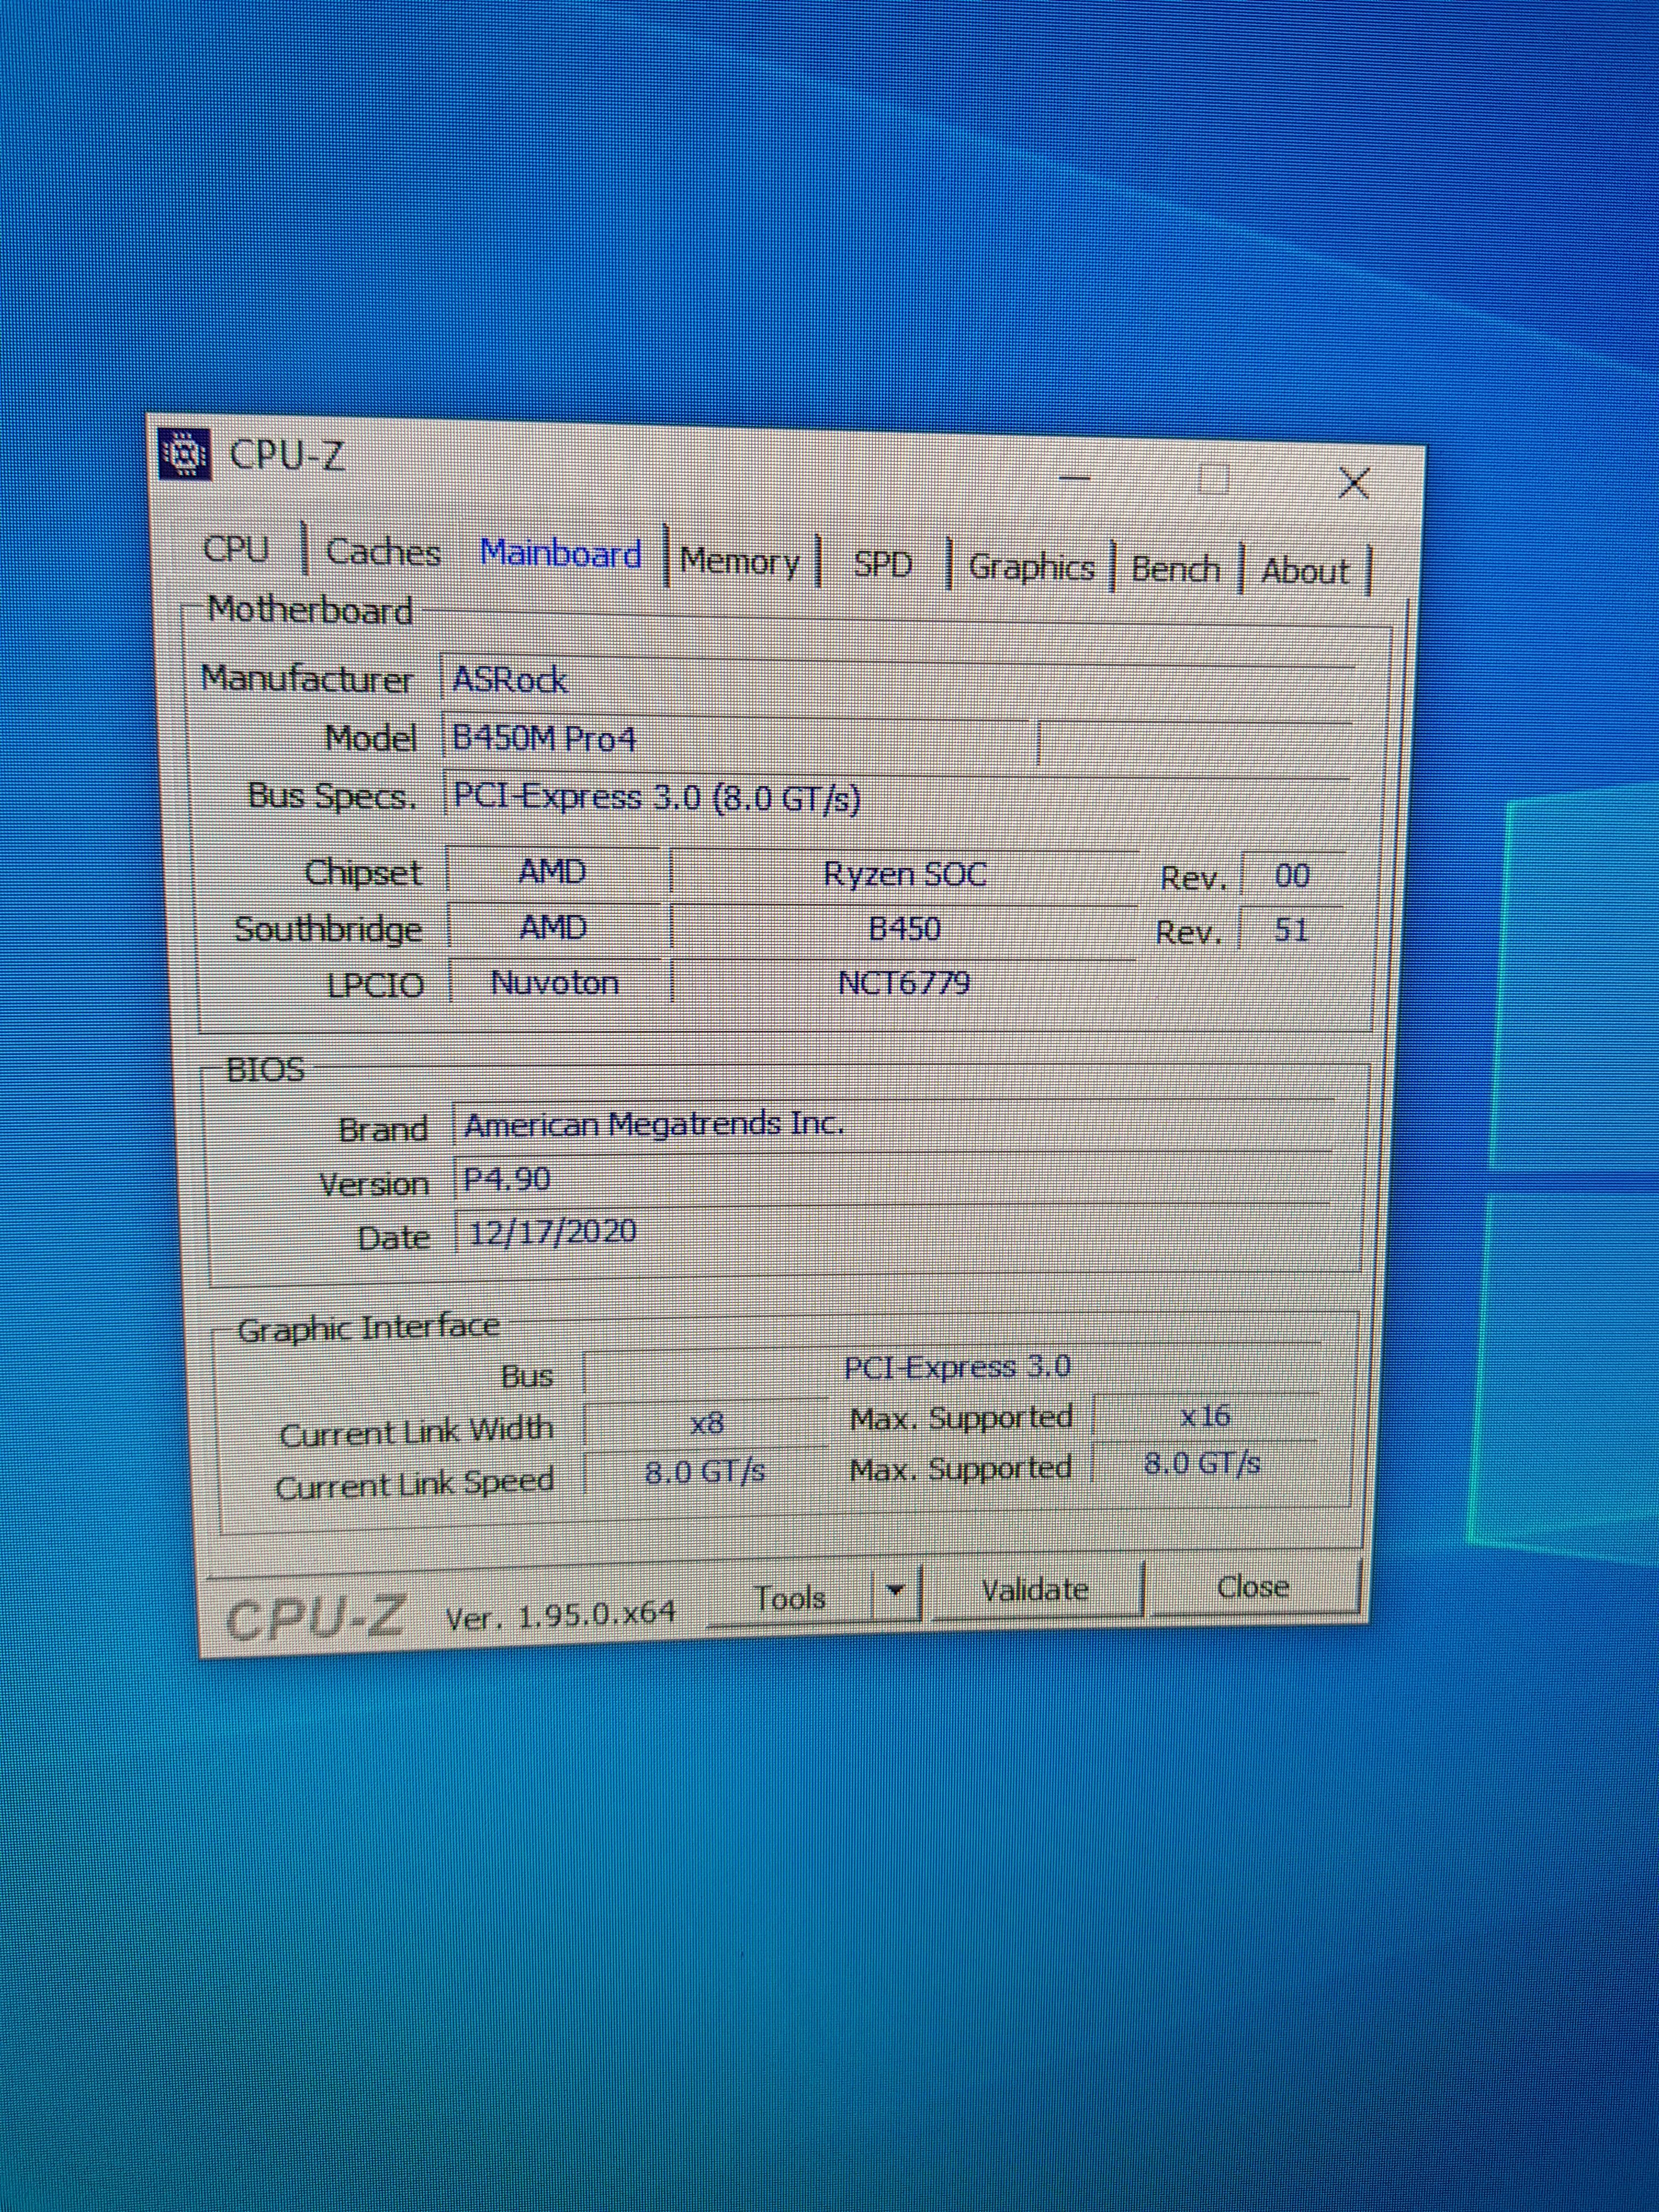Open the Graphics tab
The height and width of the screenshot is (2212, 1659).
coord(1031,568)
